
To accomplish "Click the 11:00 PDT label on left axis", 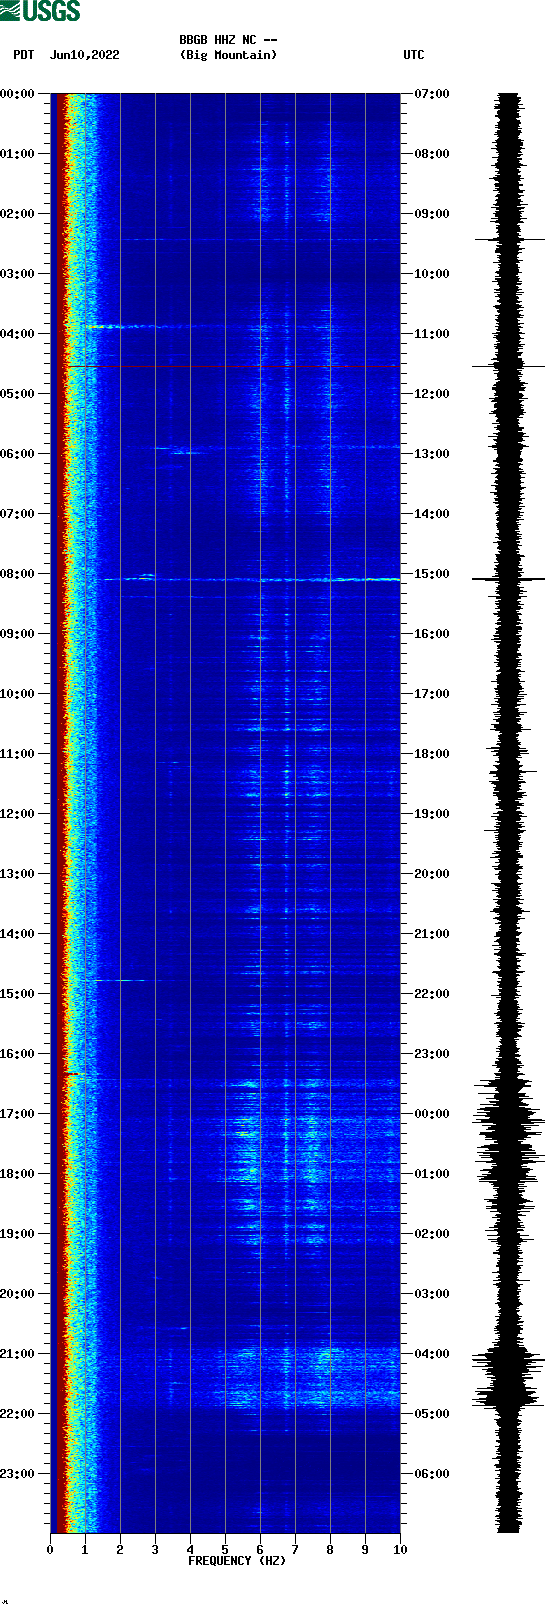I will pos(18,754).
